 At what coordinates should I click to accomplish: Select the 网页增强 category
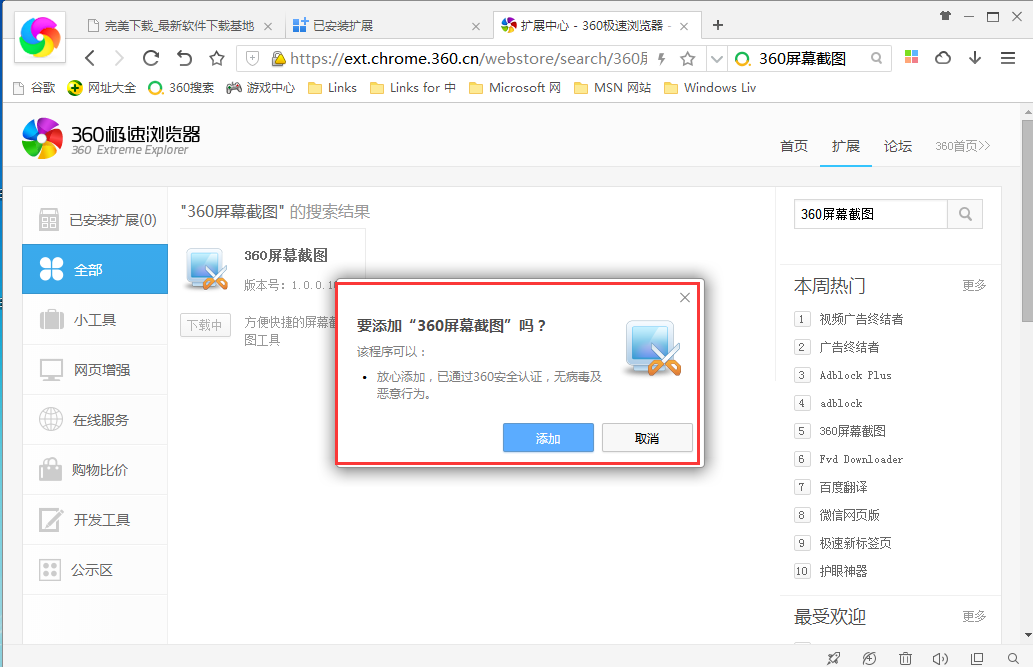click(95, 370)
